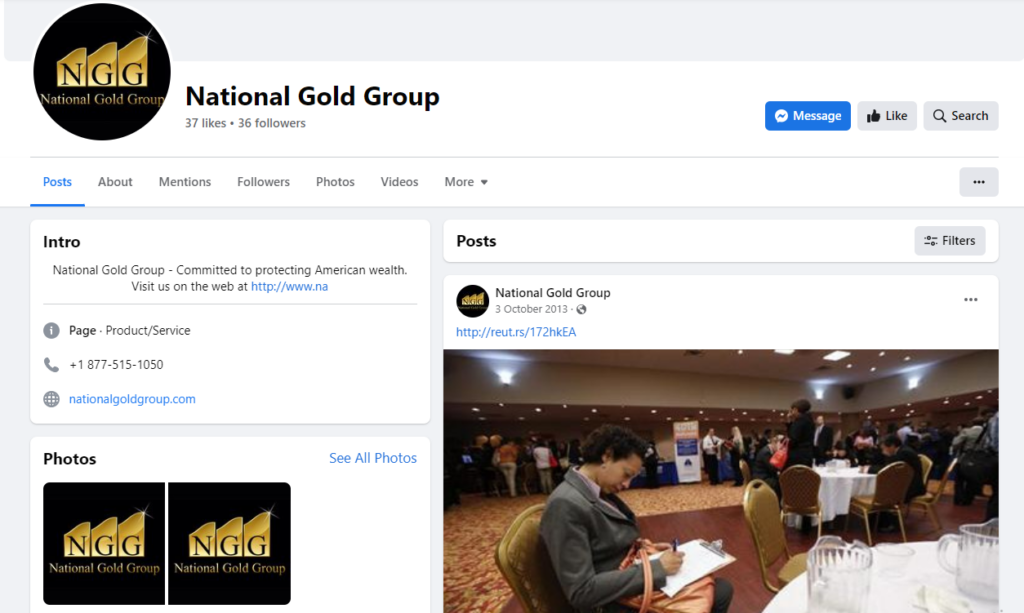Screen dimensions: 1024x613
Task: Click the phone icon in Intro
Action: coord(52,365)
